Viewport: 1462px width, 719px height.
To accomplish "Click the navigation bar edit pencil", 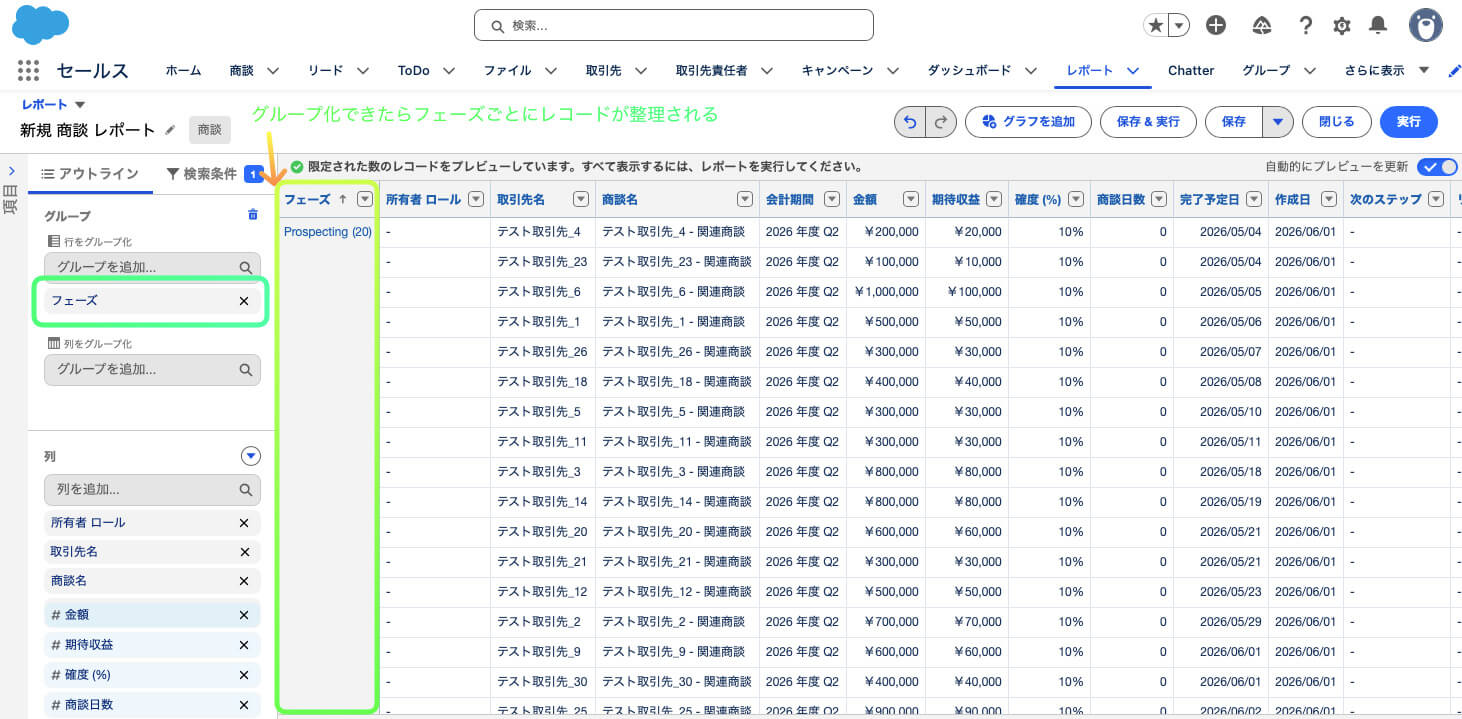I will click(x=1454, y=70).
